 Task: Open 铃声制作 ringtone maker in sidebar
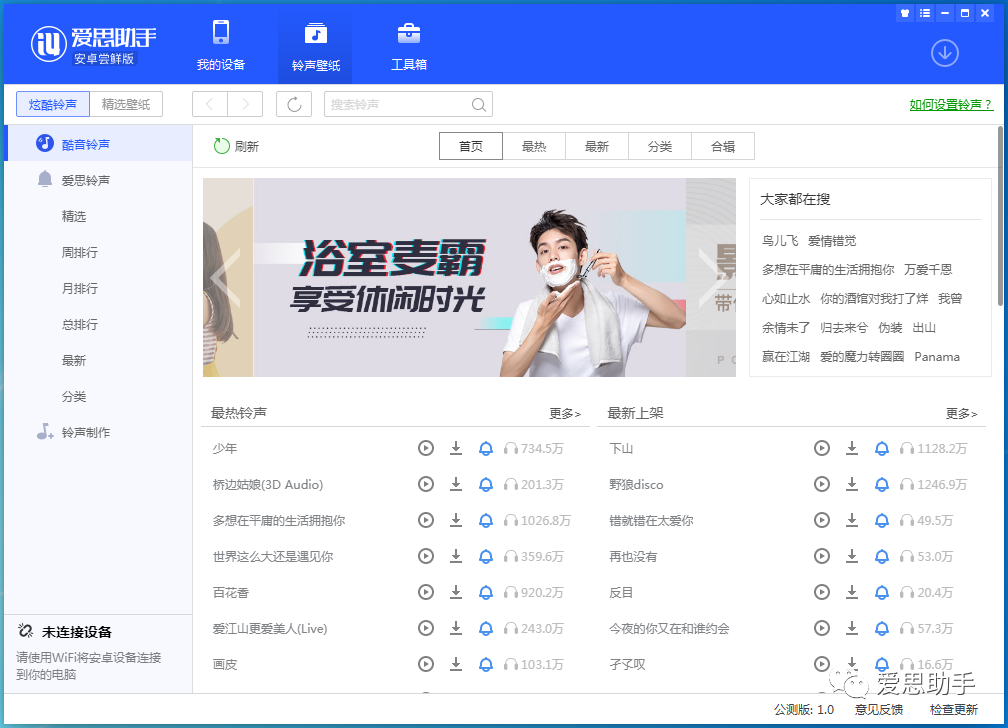tap(98, 432)
